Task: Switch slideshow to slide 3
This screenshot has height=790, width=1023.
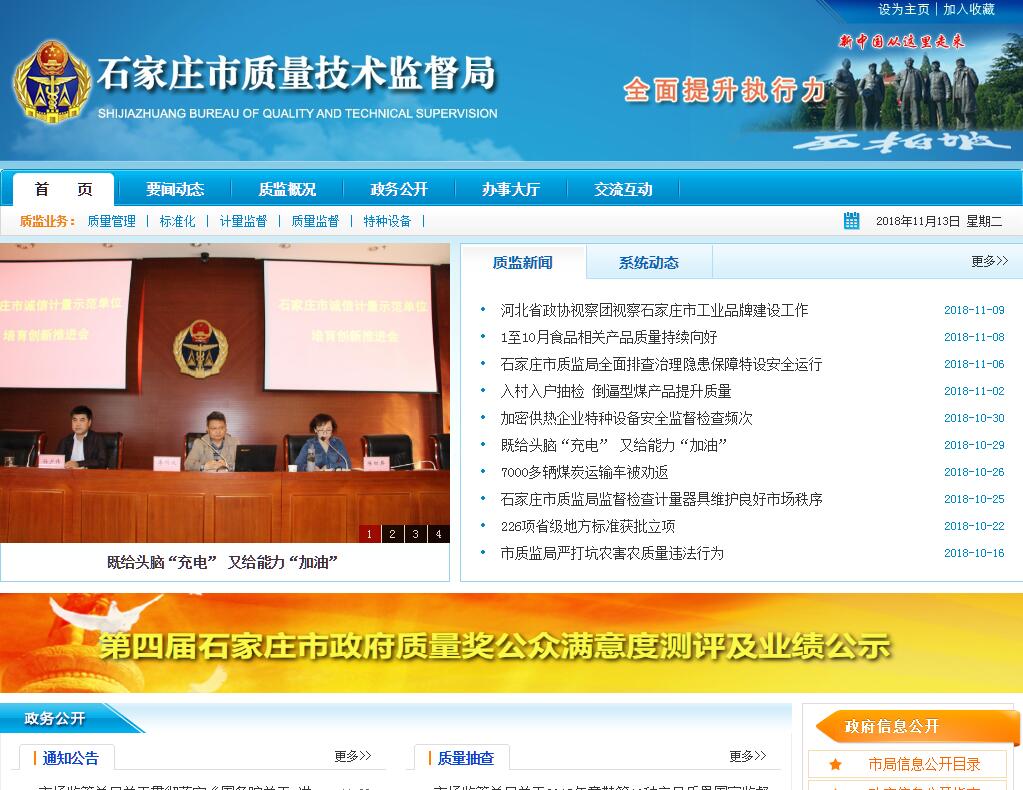Action: pos(415,534)
